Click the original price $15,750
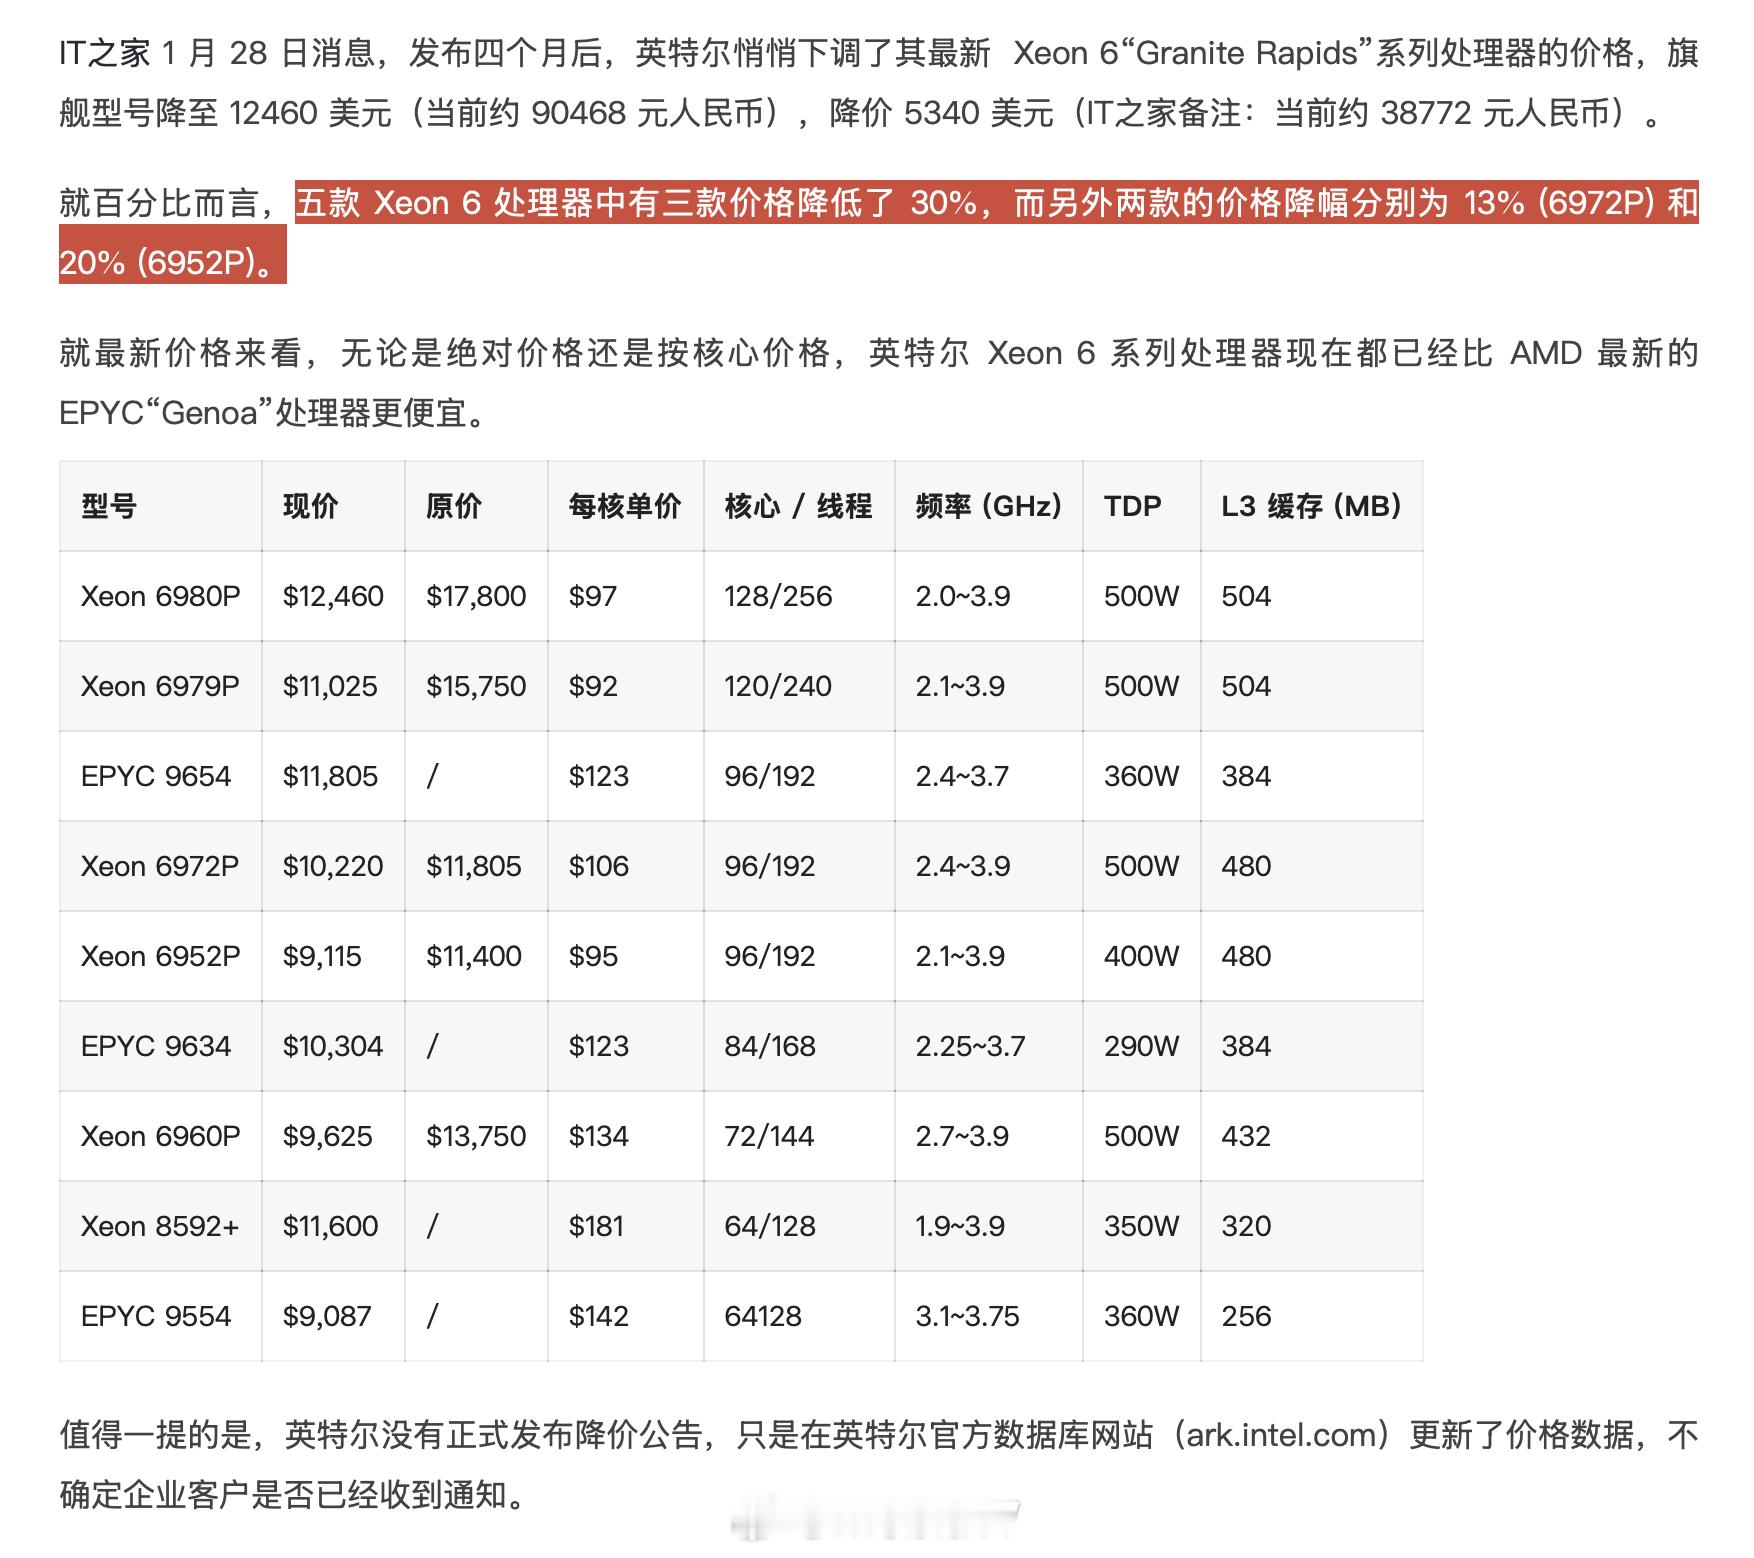 tap(476, 686)
